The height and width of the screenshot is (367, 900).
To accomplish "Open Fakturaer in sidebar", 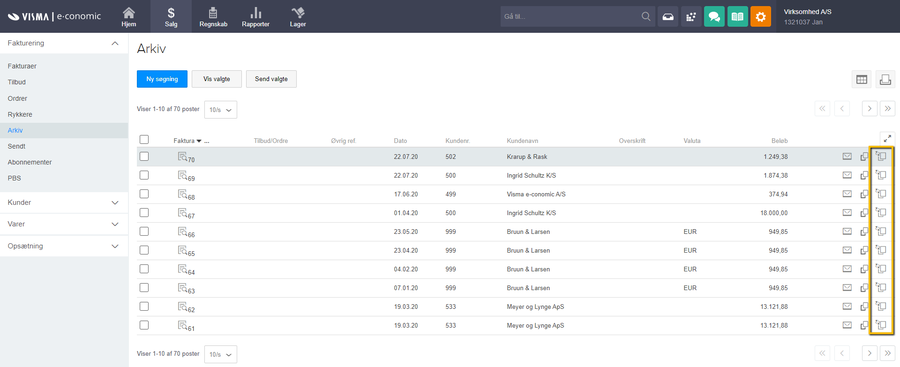I will (22, 66).
